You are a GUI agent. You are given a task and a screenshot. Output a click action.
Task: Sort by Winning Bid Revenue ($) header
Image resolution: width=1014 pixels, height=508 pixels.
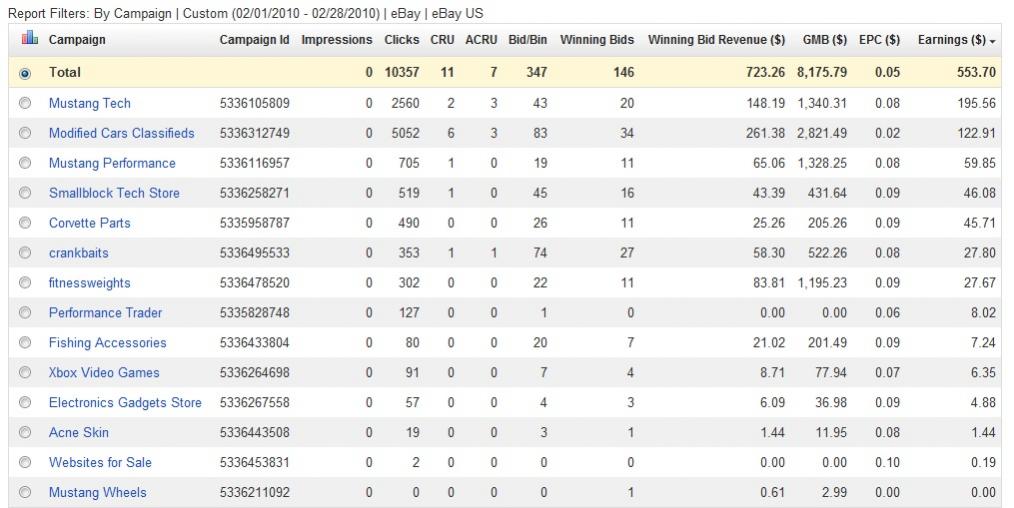(716, 40)
